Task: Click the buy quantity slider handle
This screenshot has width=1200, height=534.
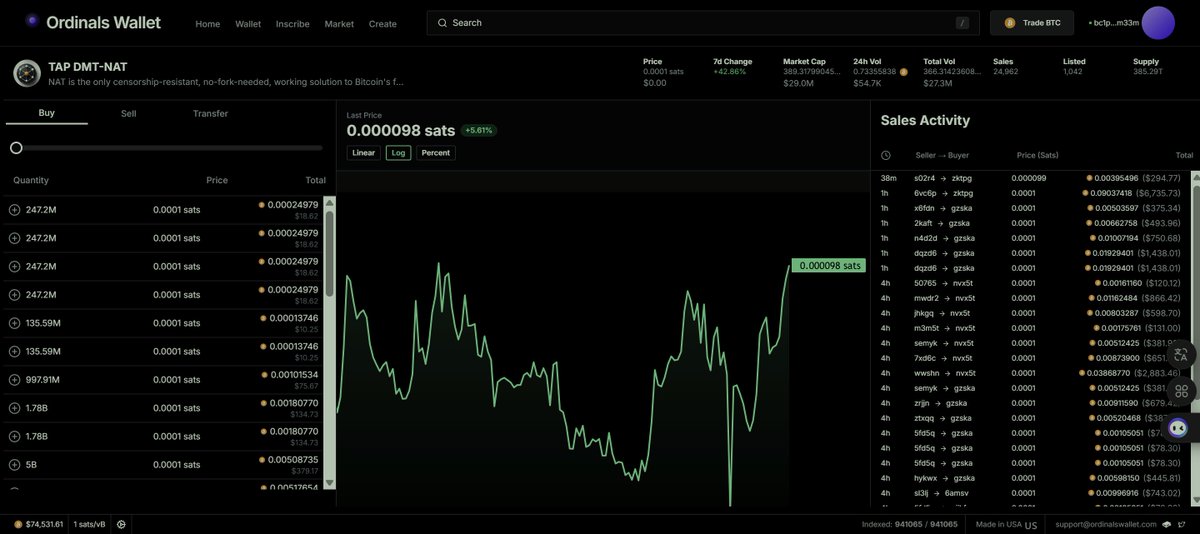Action: click(16, 148)
